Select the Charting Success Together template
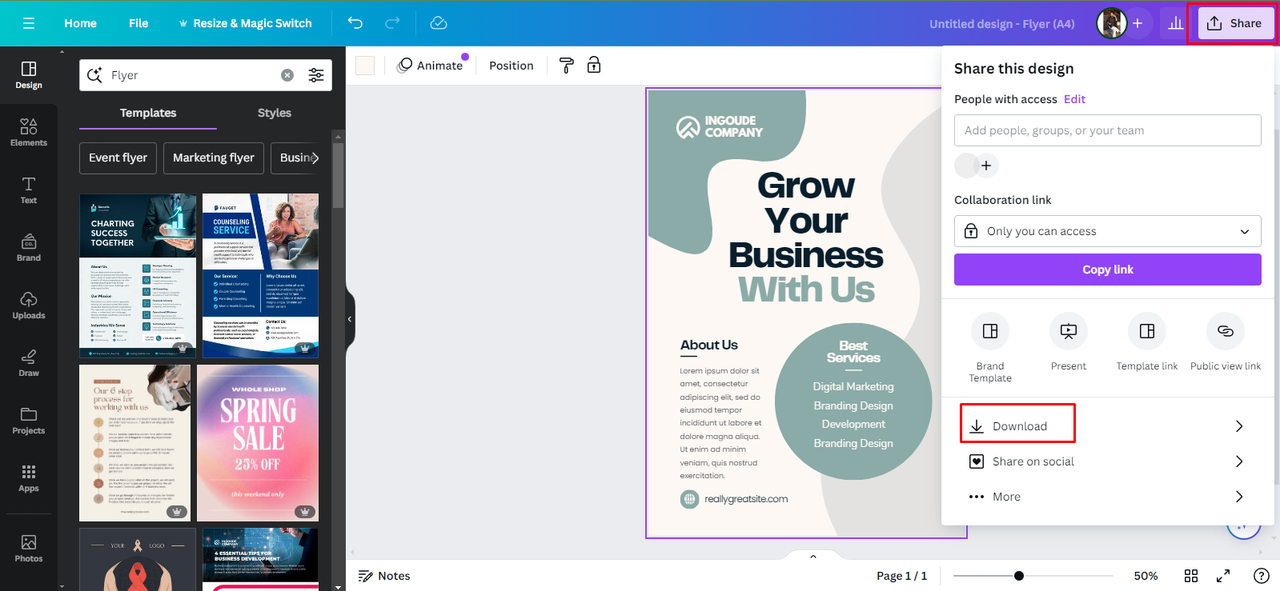Viewport: 1280px width, 591px height. [138, 276]
